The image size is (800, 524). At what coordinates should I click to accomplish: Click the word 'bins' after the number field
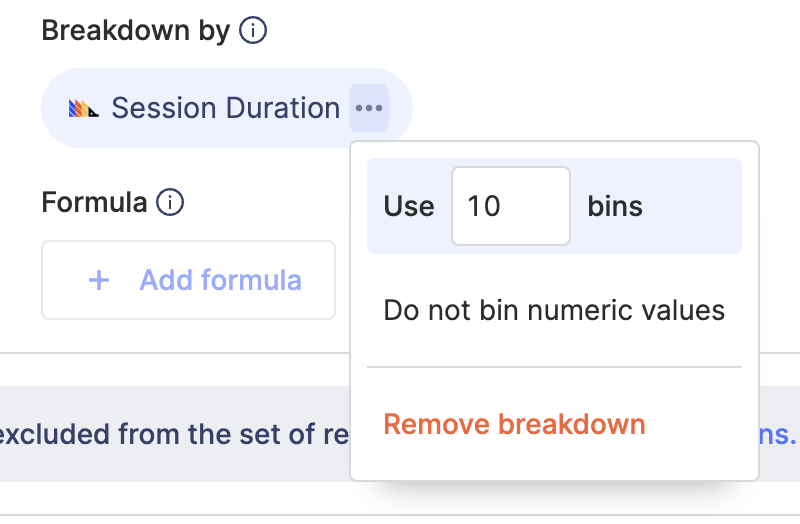pos(615,206)
